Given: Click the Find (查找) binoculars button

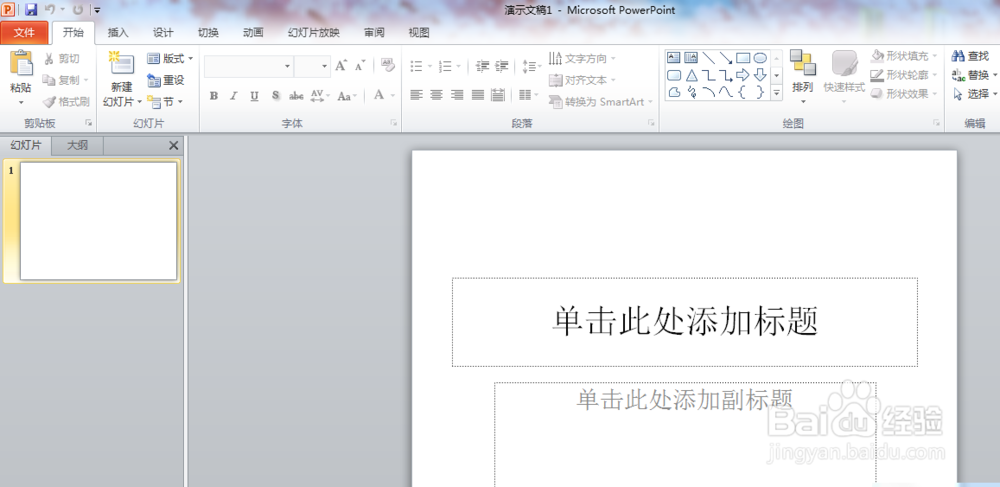Looking at the screenshot, I should click(970, 56).
